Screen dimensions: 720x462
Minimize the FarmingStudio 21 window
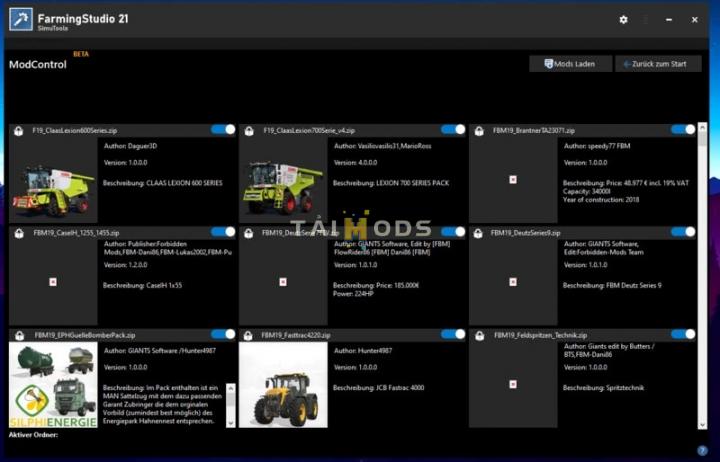click(669, 20)
